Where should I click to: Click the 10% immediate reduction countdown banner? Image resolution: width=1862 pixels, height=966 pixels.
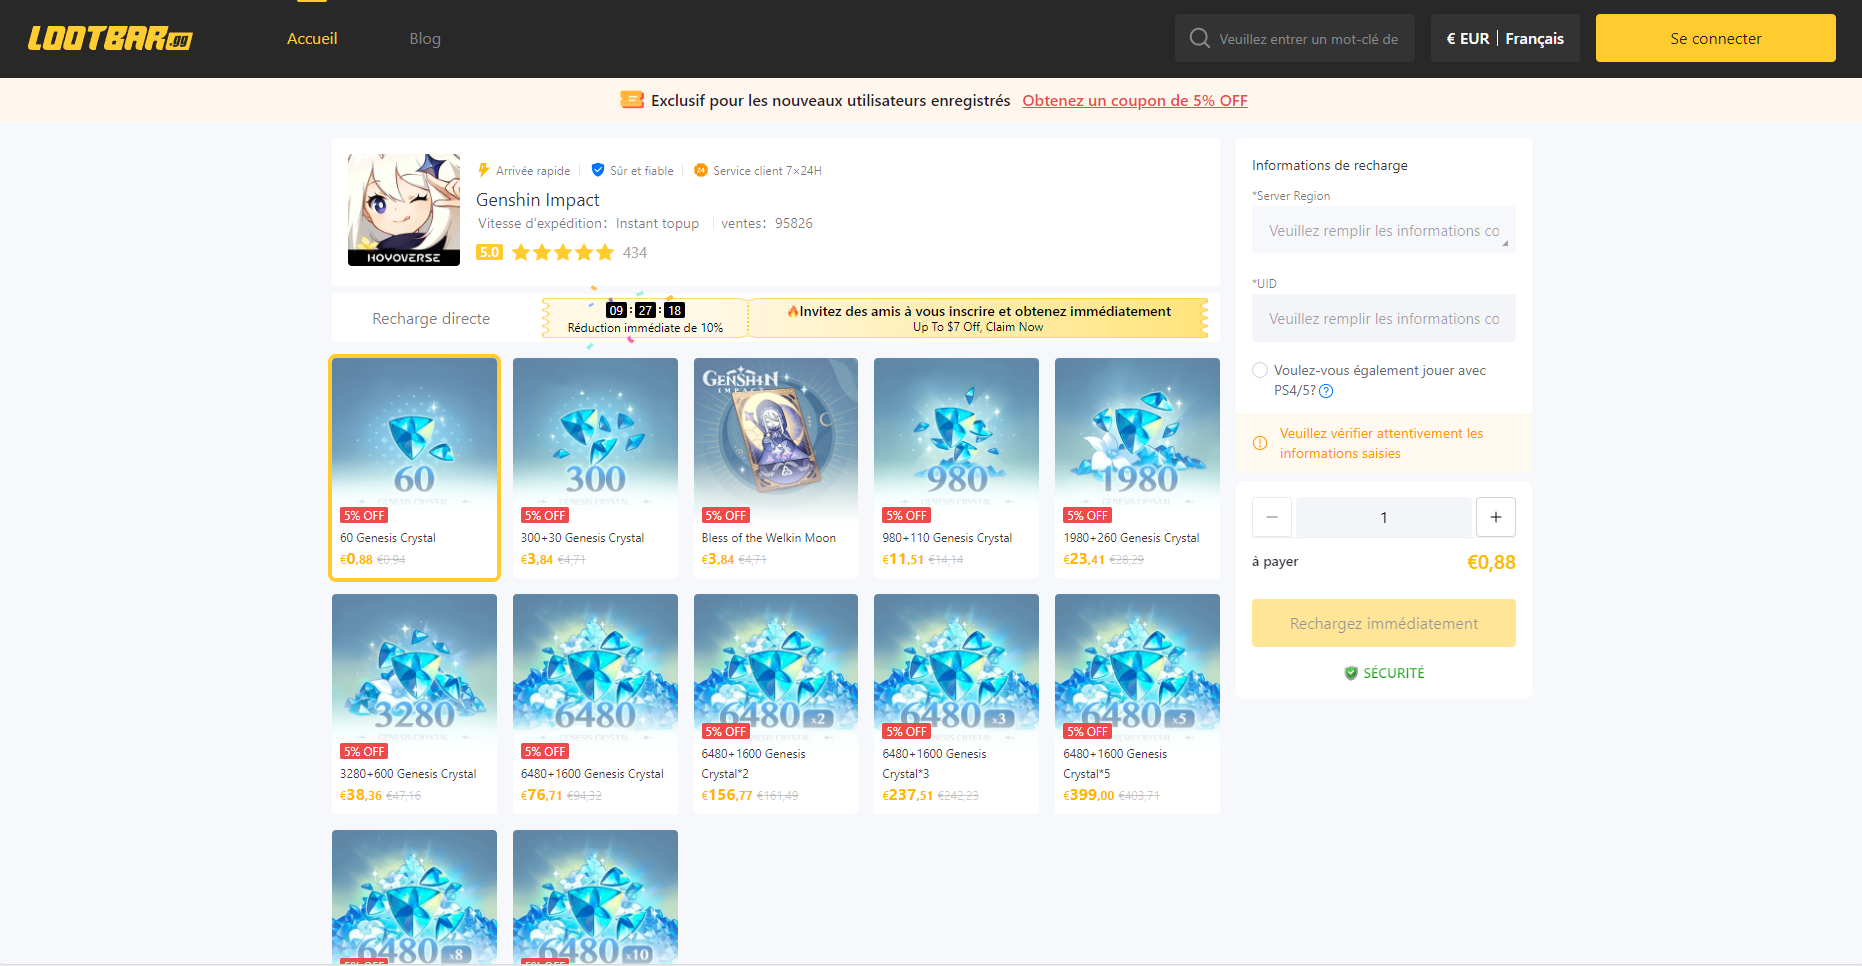pos(645,318)
